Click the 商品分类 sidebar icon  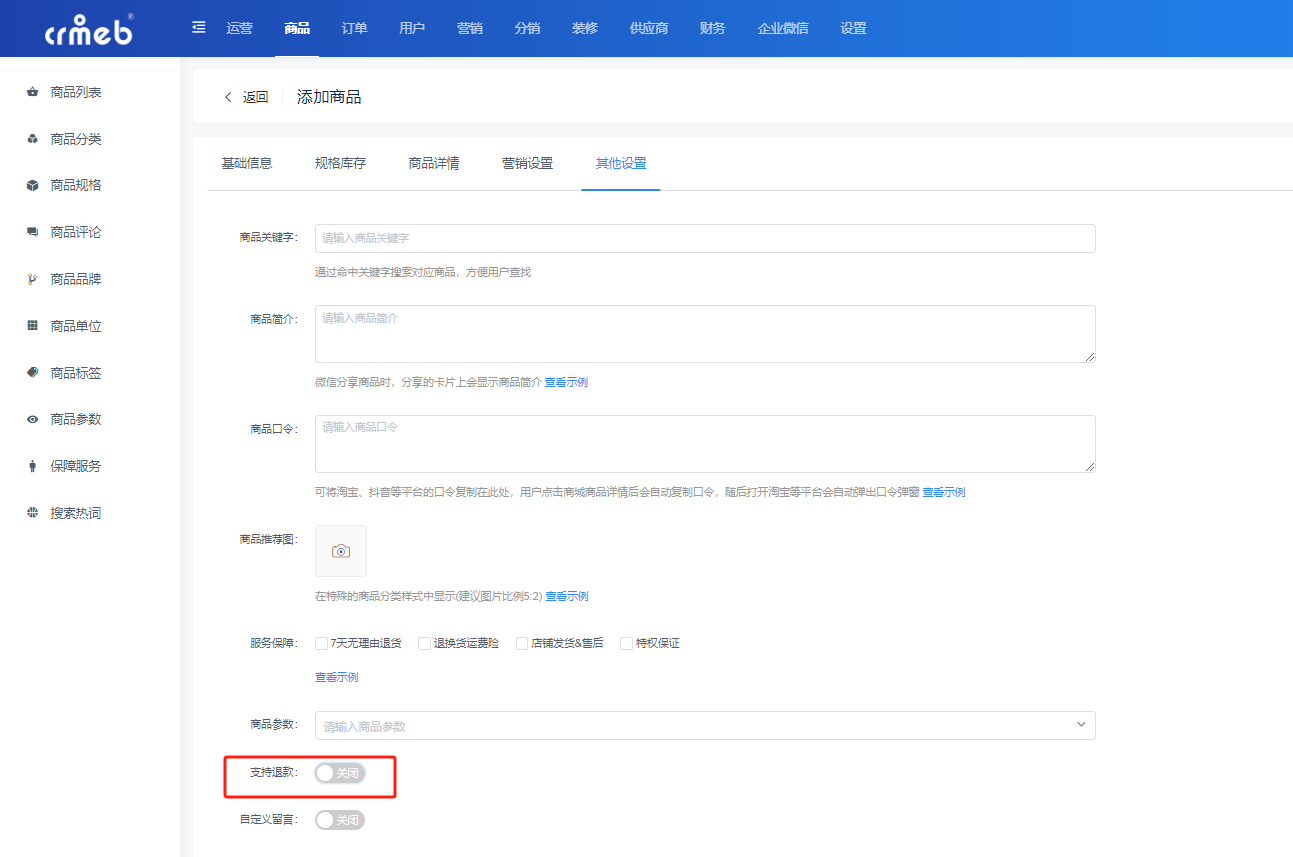32,139
